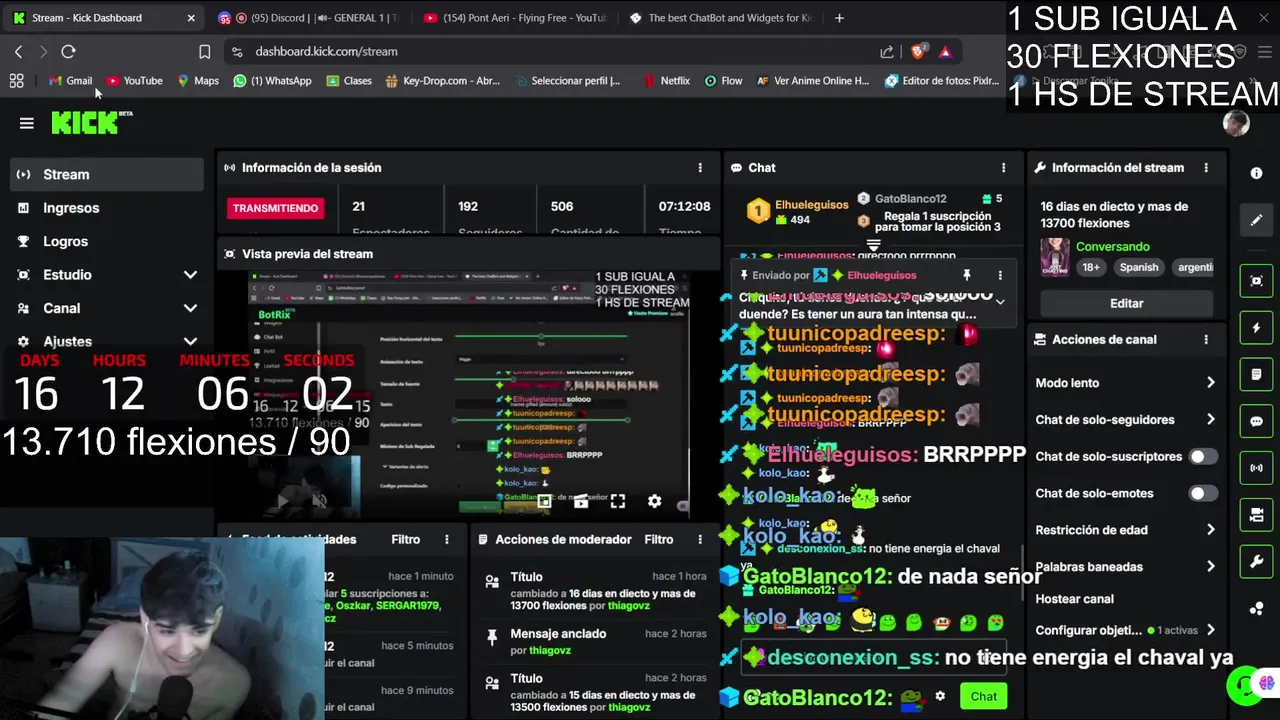Toggle the wrench icon in right sidebar

click(x=1257, y=562)
